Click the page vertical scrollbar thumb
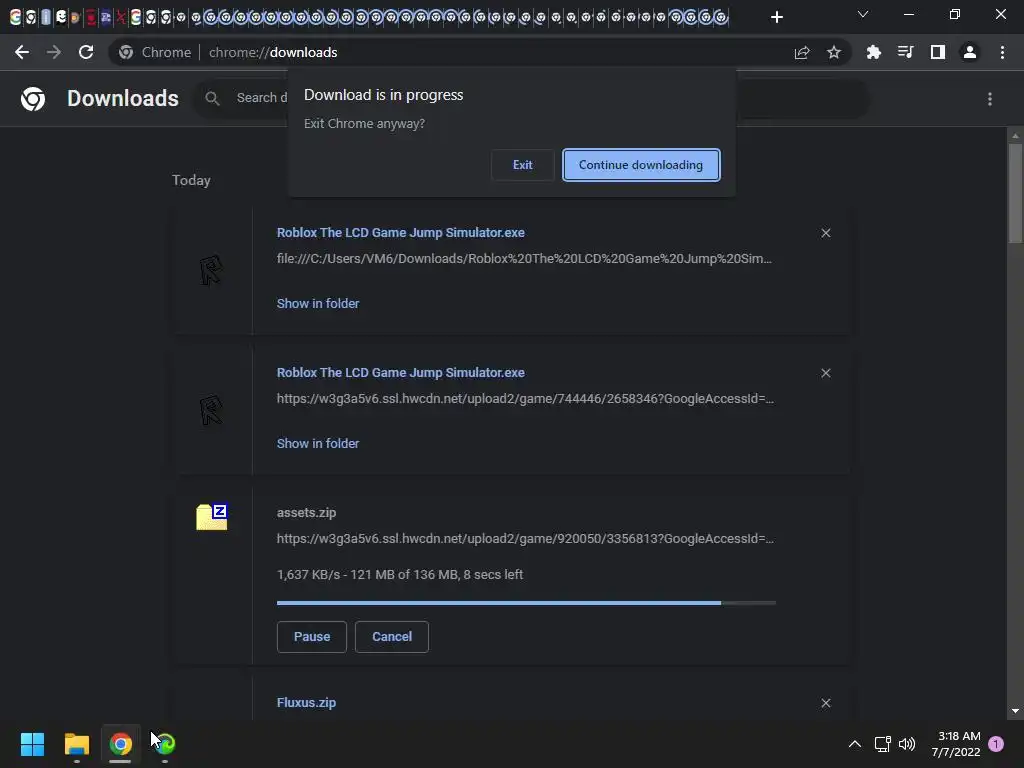This screenshot has width=1024, height=768. click(x=1015, y=193)
